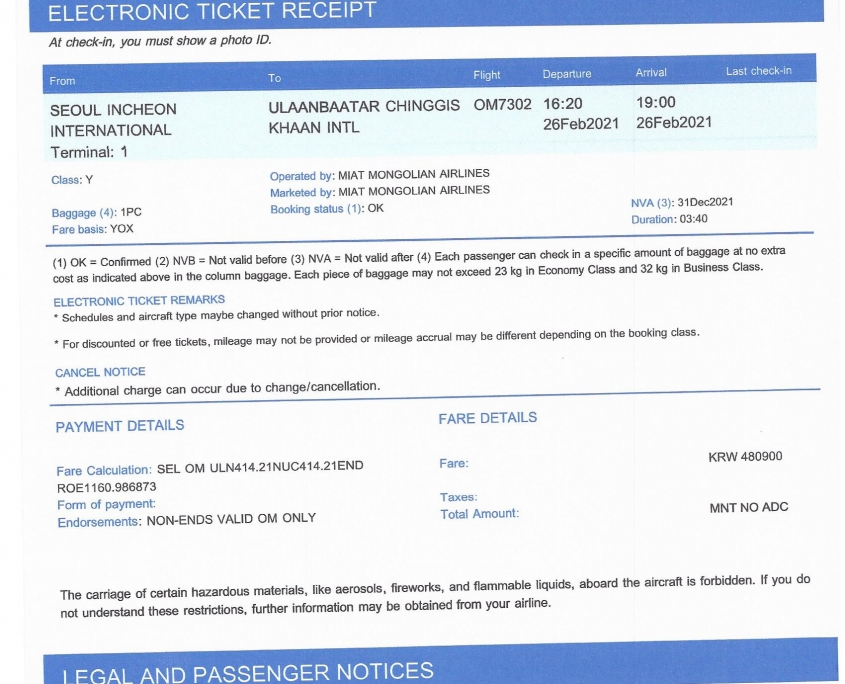Click the ROE1160.986873 value
The height and width of the screenshot is (684, 845).
[107, 487]
